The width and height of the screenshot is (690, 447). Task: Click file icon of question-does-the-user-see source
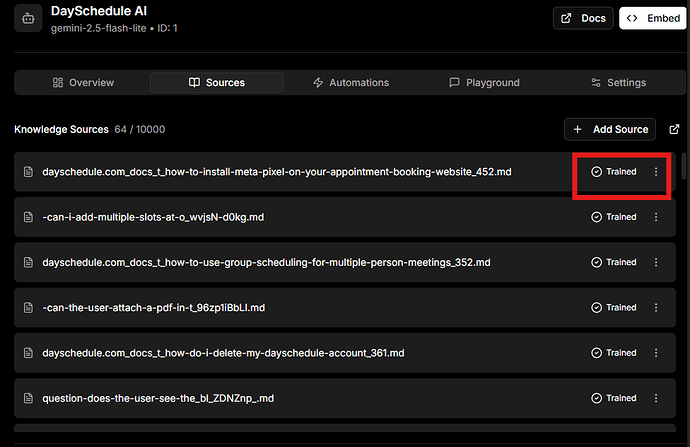point(28,398)
